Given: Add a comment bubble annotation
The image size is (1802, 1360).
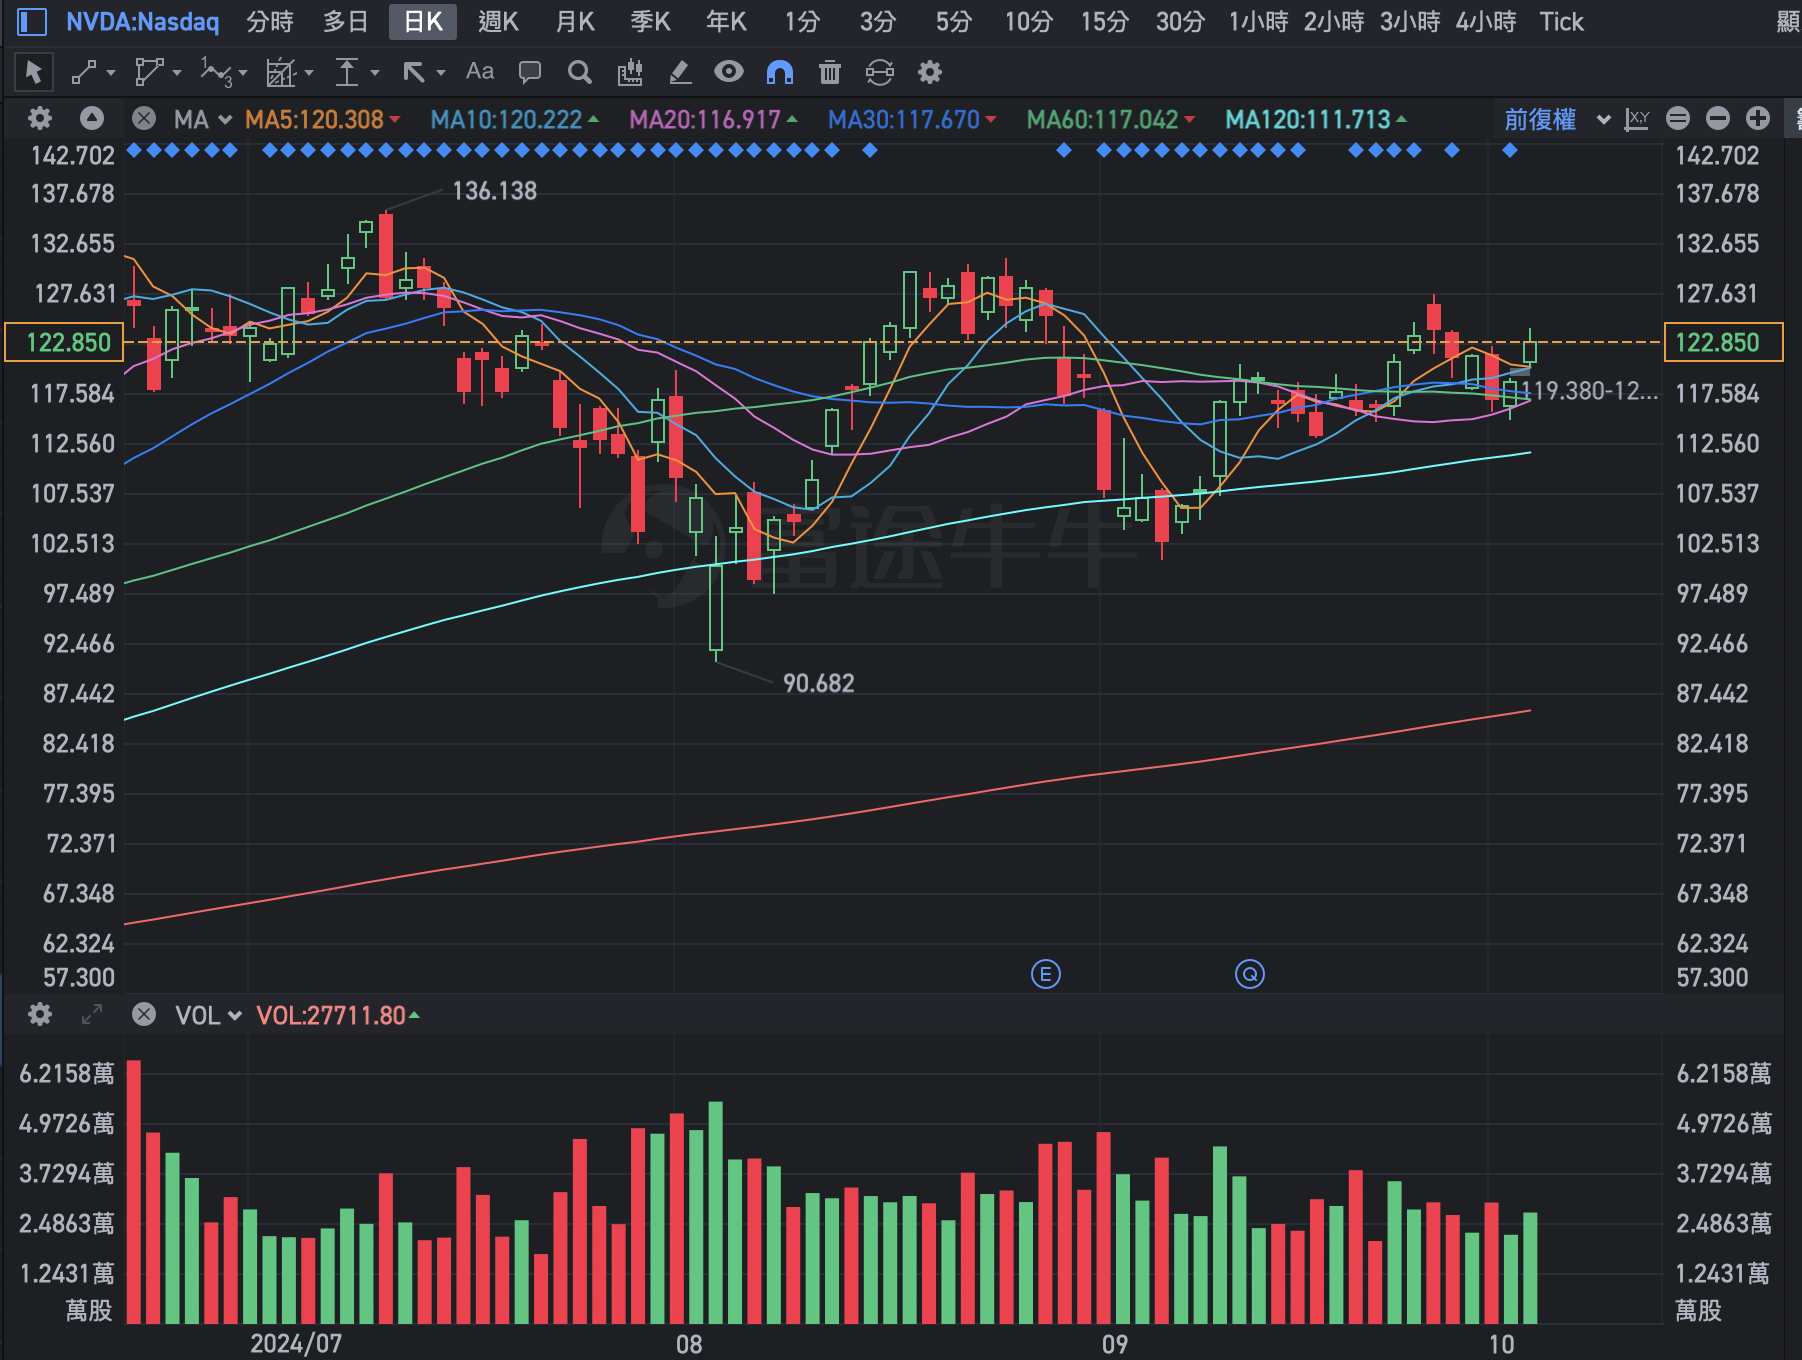Looking at the screenshot, I should [530, 72].
